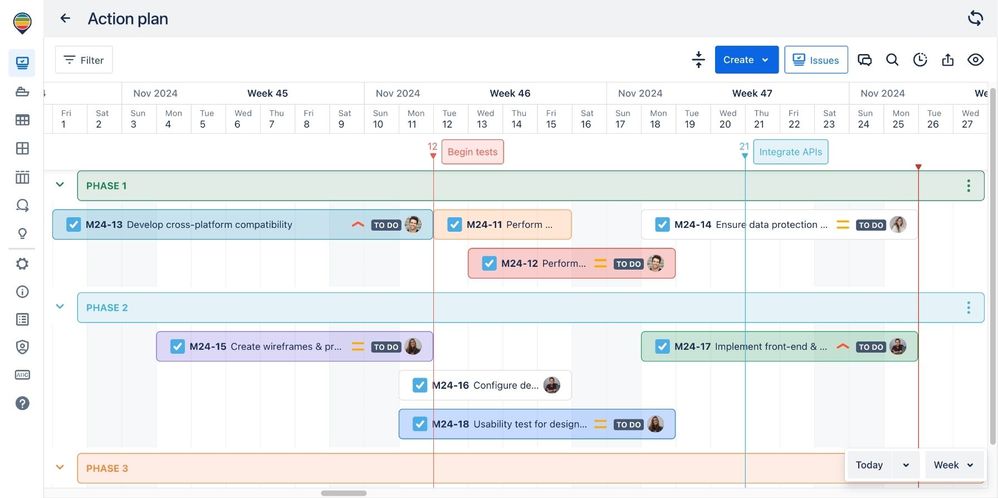Open the Filter button
Screen dimensions: 998x498
pos(84,60)
